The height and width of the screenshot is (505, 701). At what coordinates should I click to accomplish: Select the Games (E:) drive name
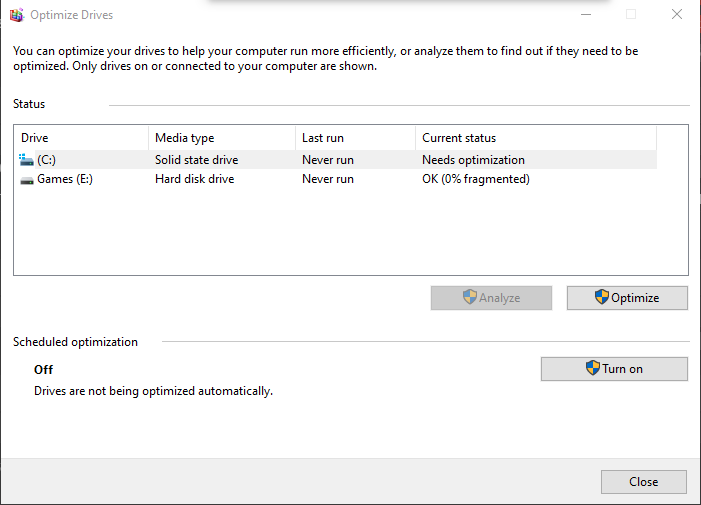tap(65, 179)
